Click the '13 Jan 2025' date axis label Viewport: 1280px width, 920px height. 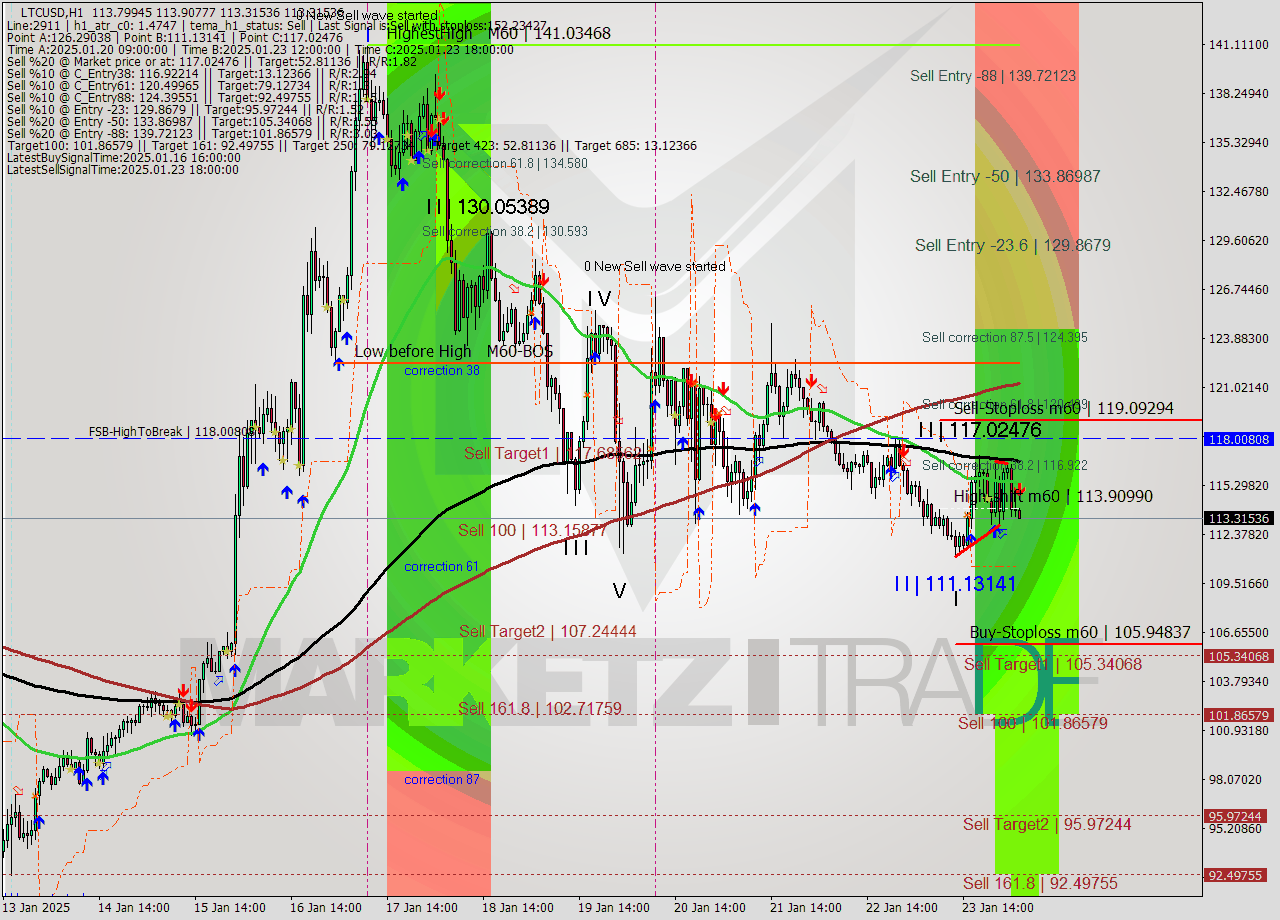[36, 908]
